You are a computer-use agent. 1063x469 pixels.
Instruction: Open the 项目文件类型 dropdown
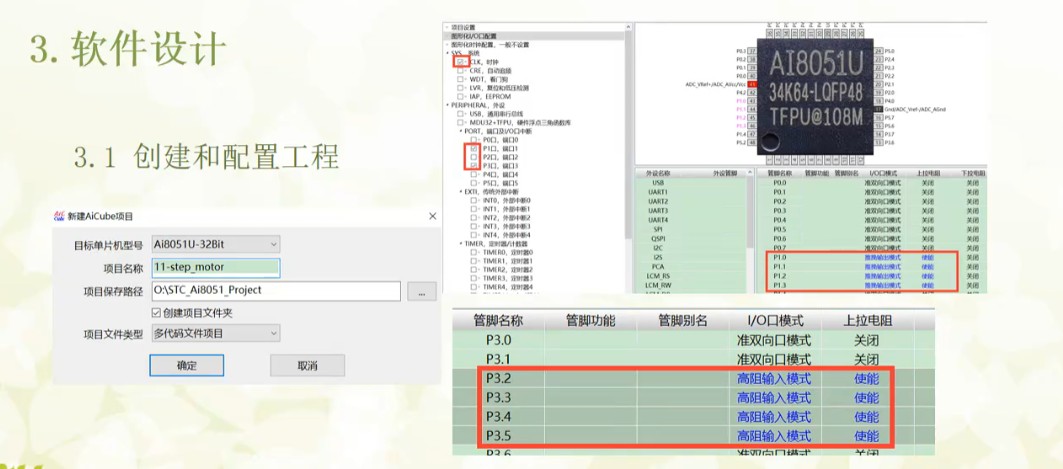pyautogui.click(x=216, y=333)
